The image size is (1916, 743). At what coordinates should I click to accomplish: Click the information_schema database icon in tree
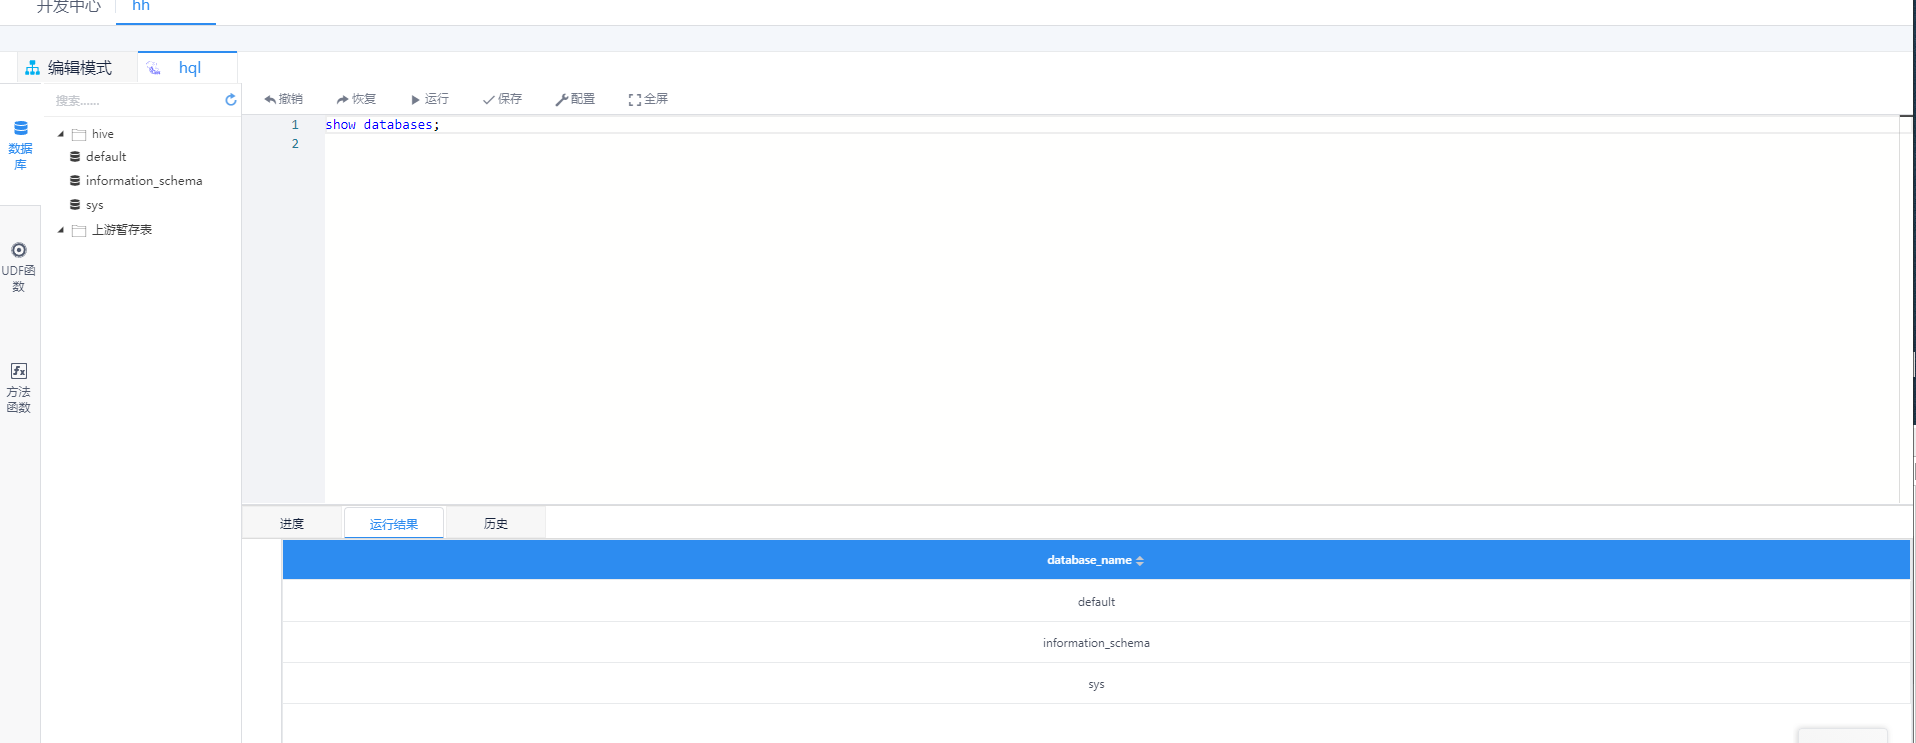75,181
